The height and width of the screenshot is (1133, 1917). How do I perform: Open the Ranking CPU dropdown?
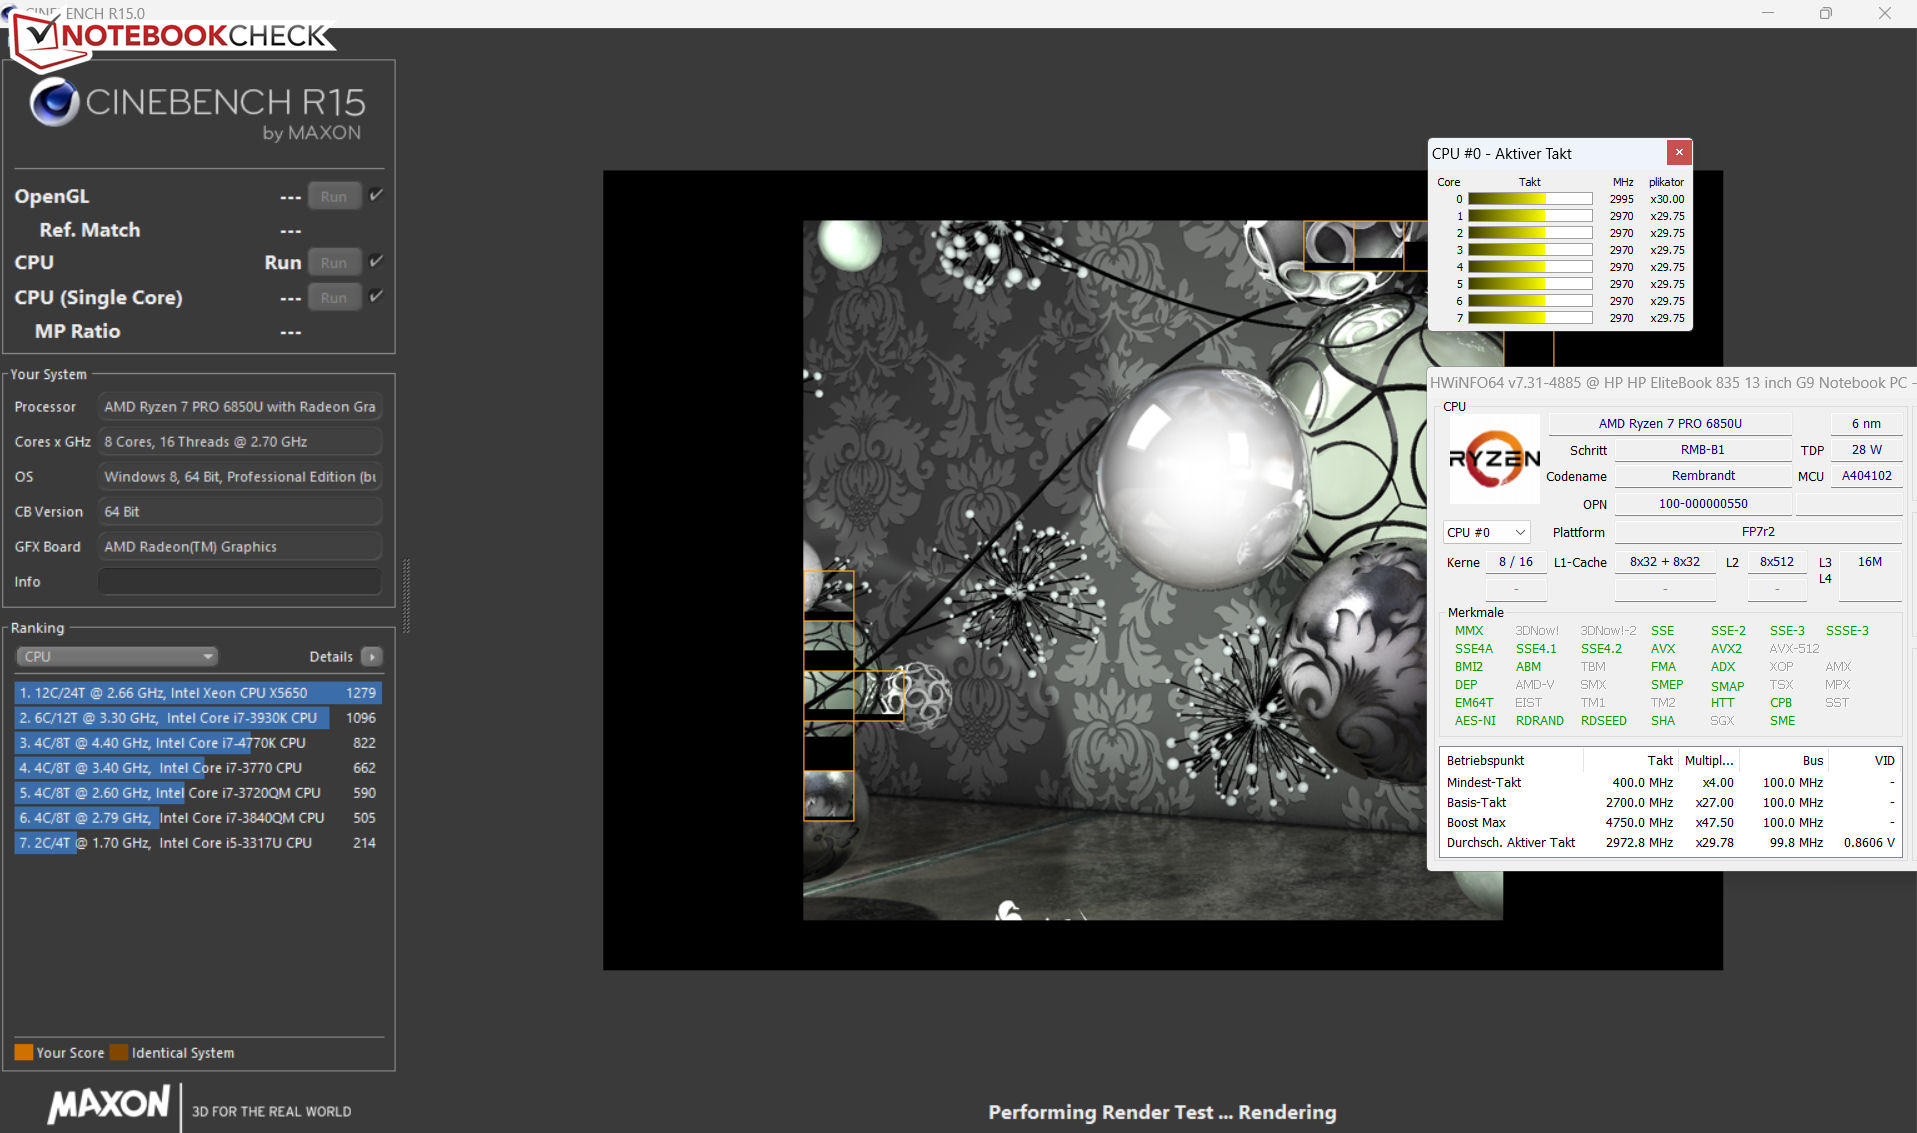tap(117, 657)
